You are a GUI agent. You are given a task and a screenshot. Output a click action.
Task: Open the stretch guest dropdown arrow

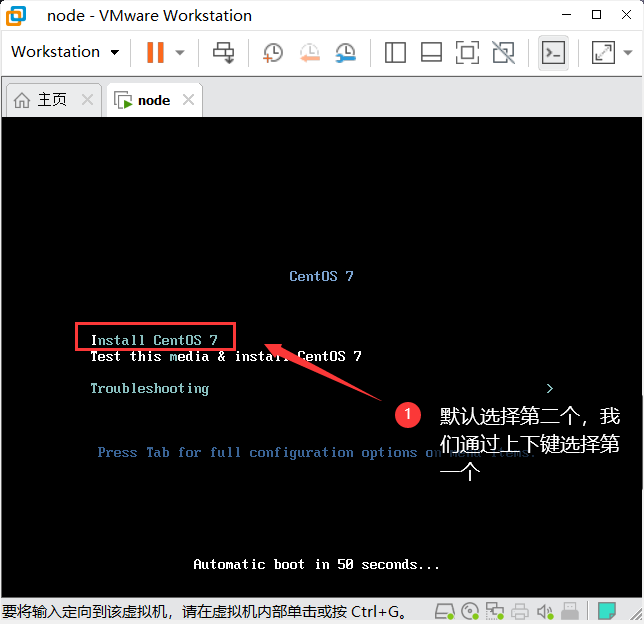628,52
